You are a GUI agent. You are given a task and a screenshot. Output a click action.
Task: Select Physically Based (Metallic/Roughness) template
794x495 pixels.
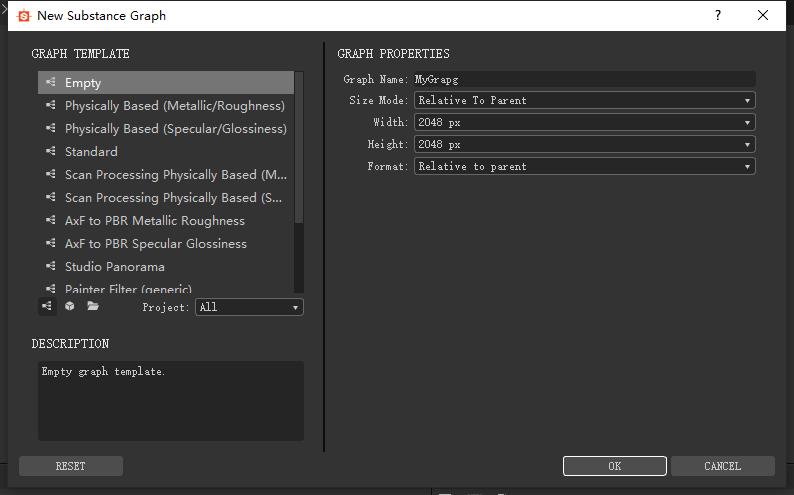pos(166,106)
